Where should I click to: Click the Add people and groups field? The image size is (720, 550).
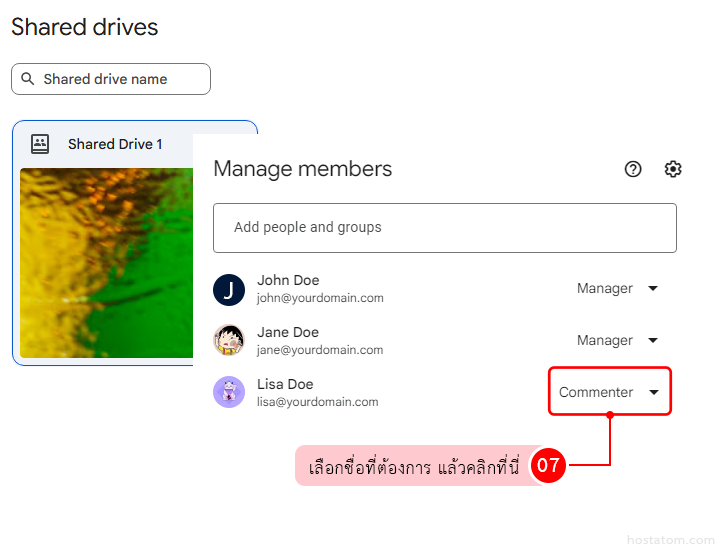444,228
